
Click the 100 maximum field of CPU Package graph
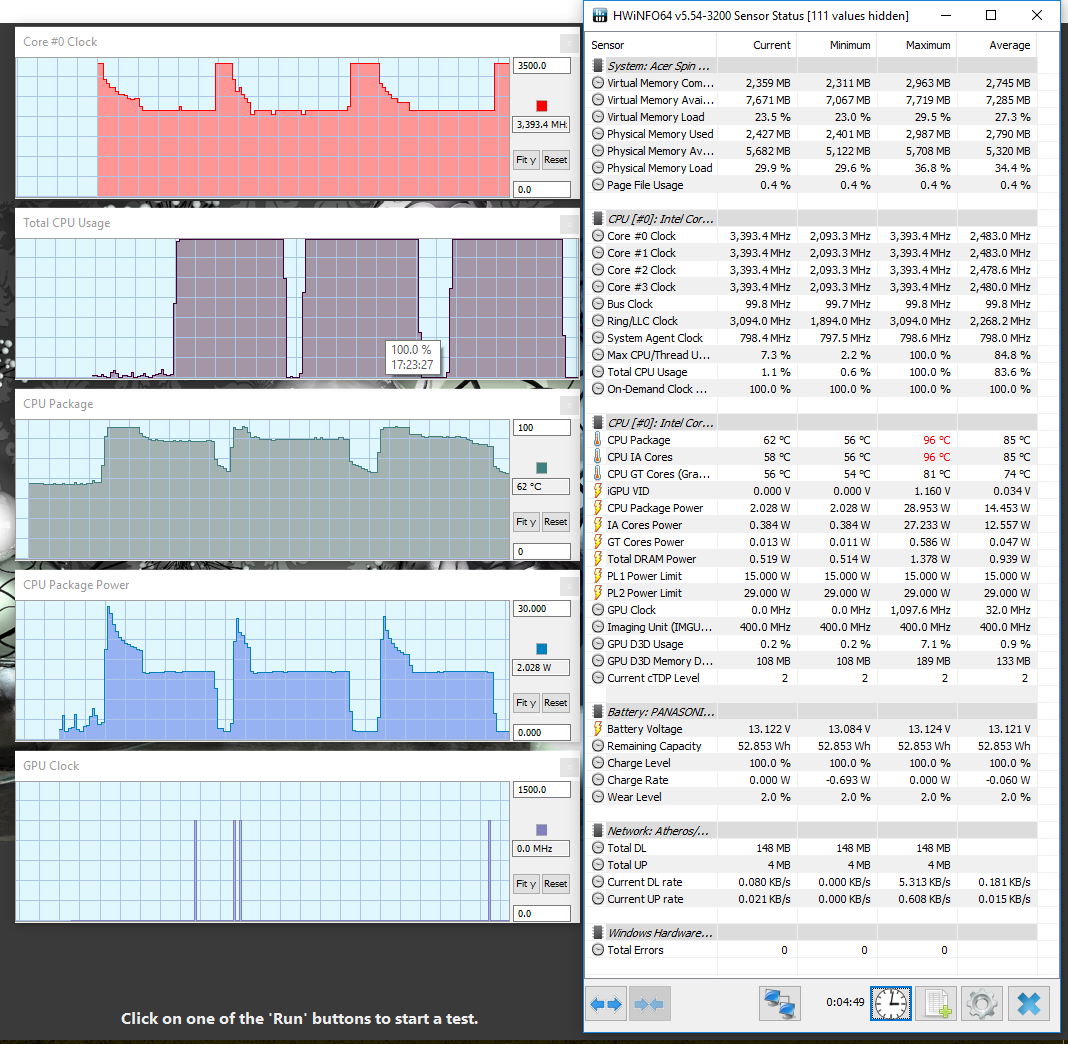tap(541, 428)
